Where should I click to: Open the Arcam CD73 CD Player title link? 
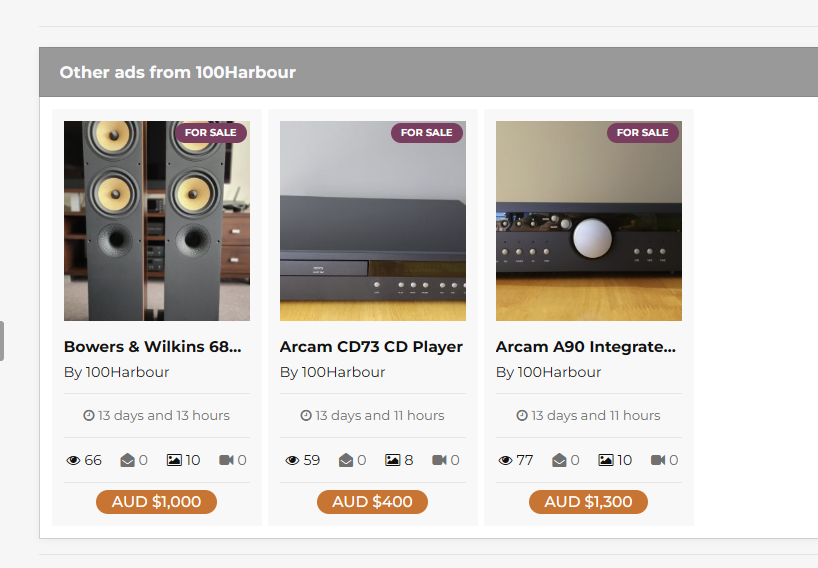pyautogui.click(x=371, y=347)
